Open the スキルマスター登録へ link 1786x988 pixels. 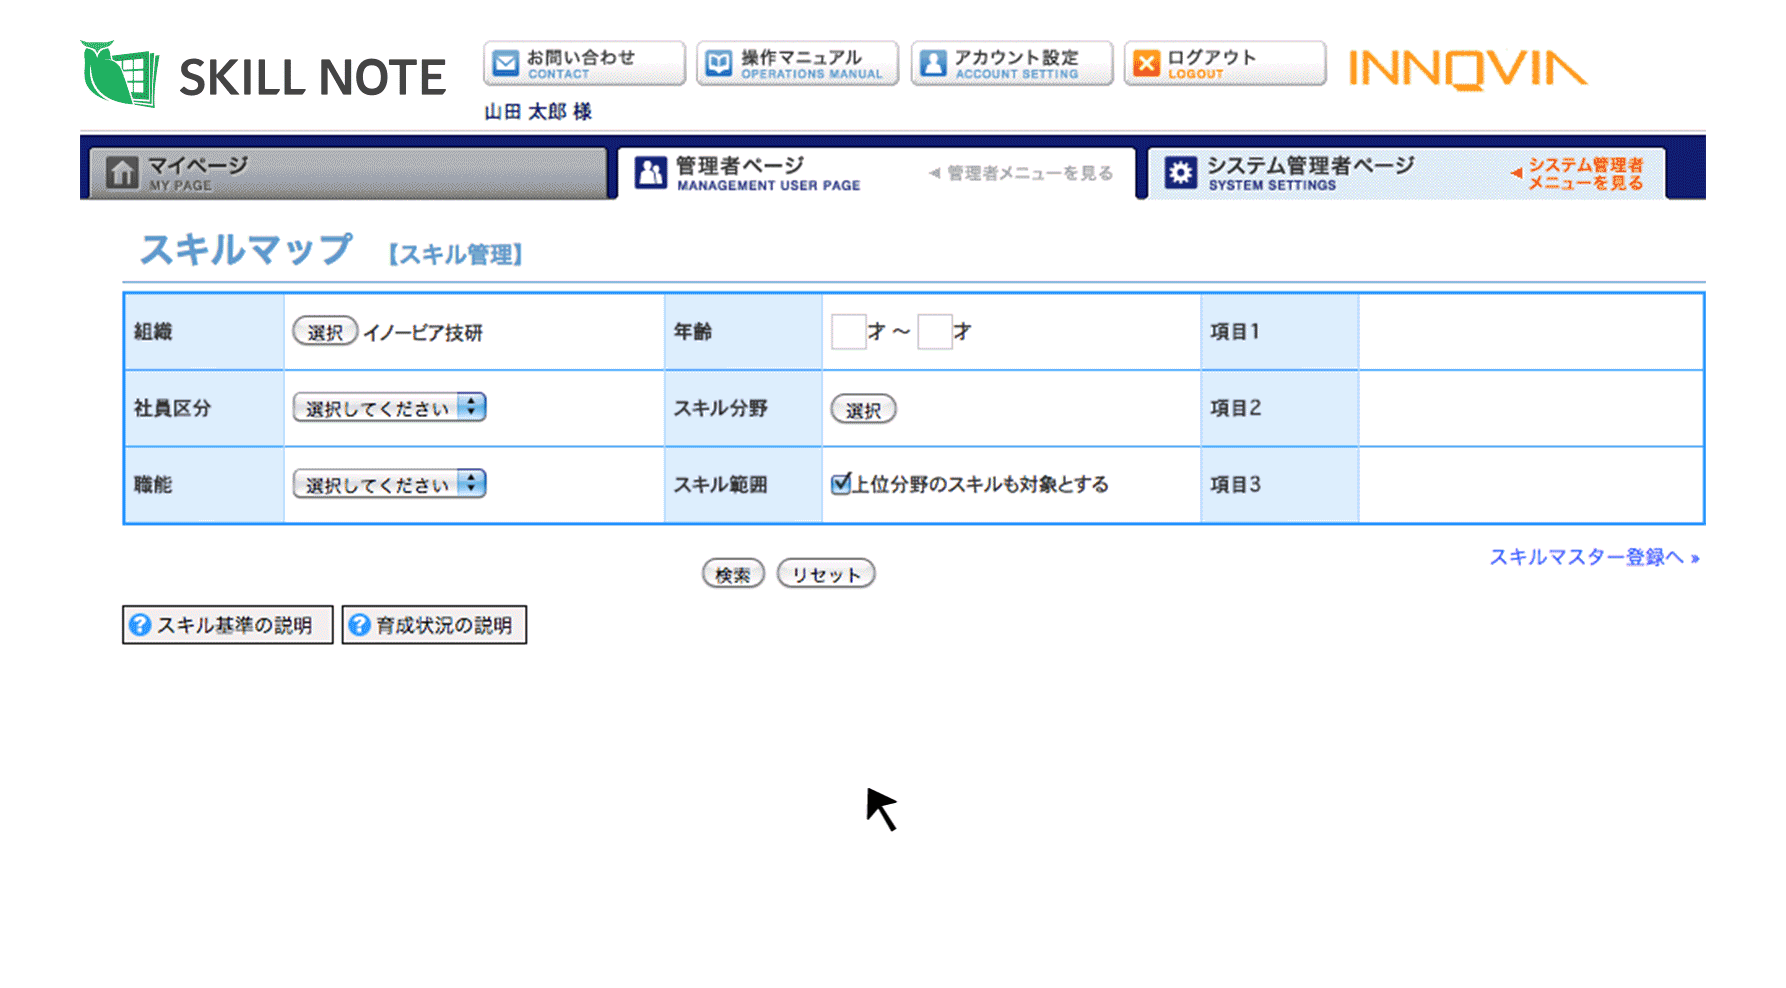(x=1589, y=557)
